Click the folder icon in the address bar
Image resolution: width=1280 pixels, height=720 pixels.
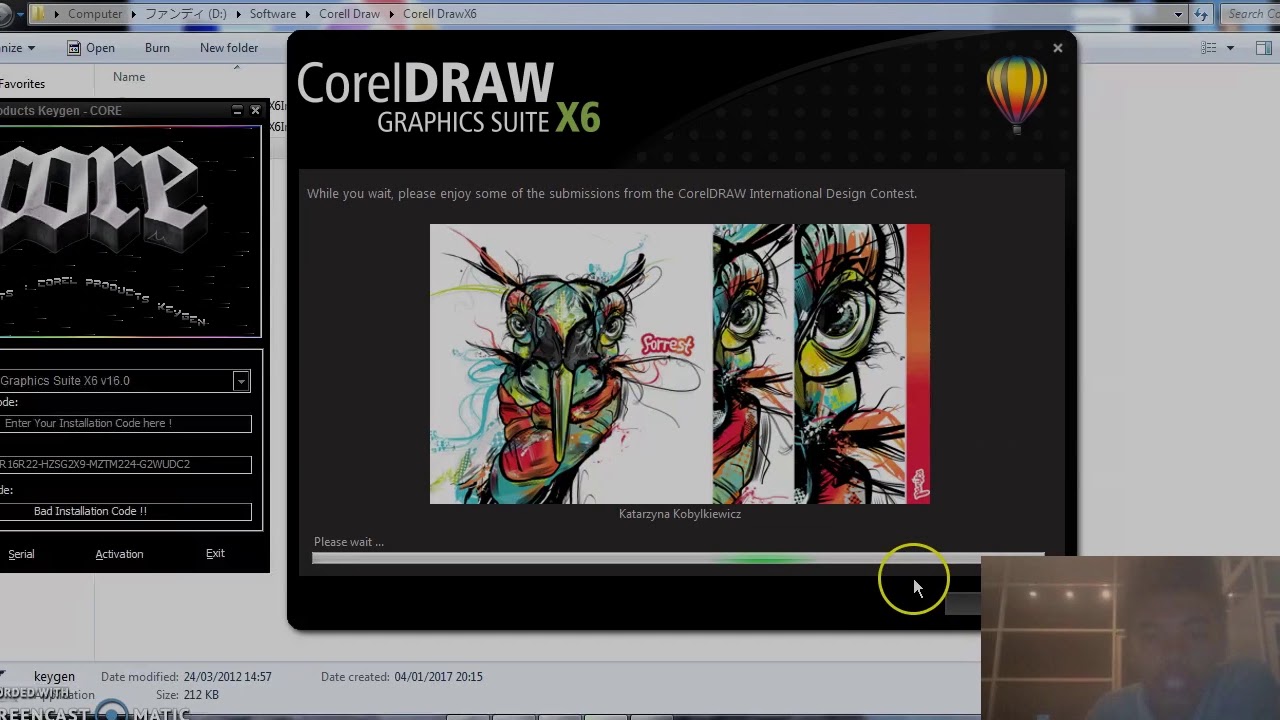[39, 14]
